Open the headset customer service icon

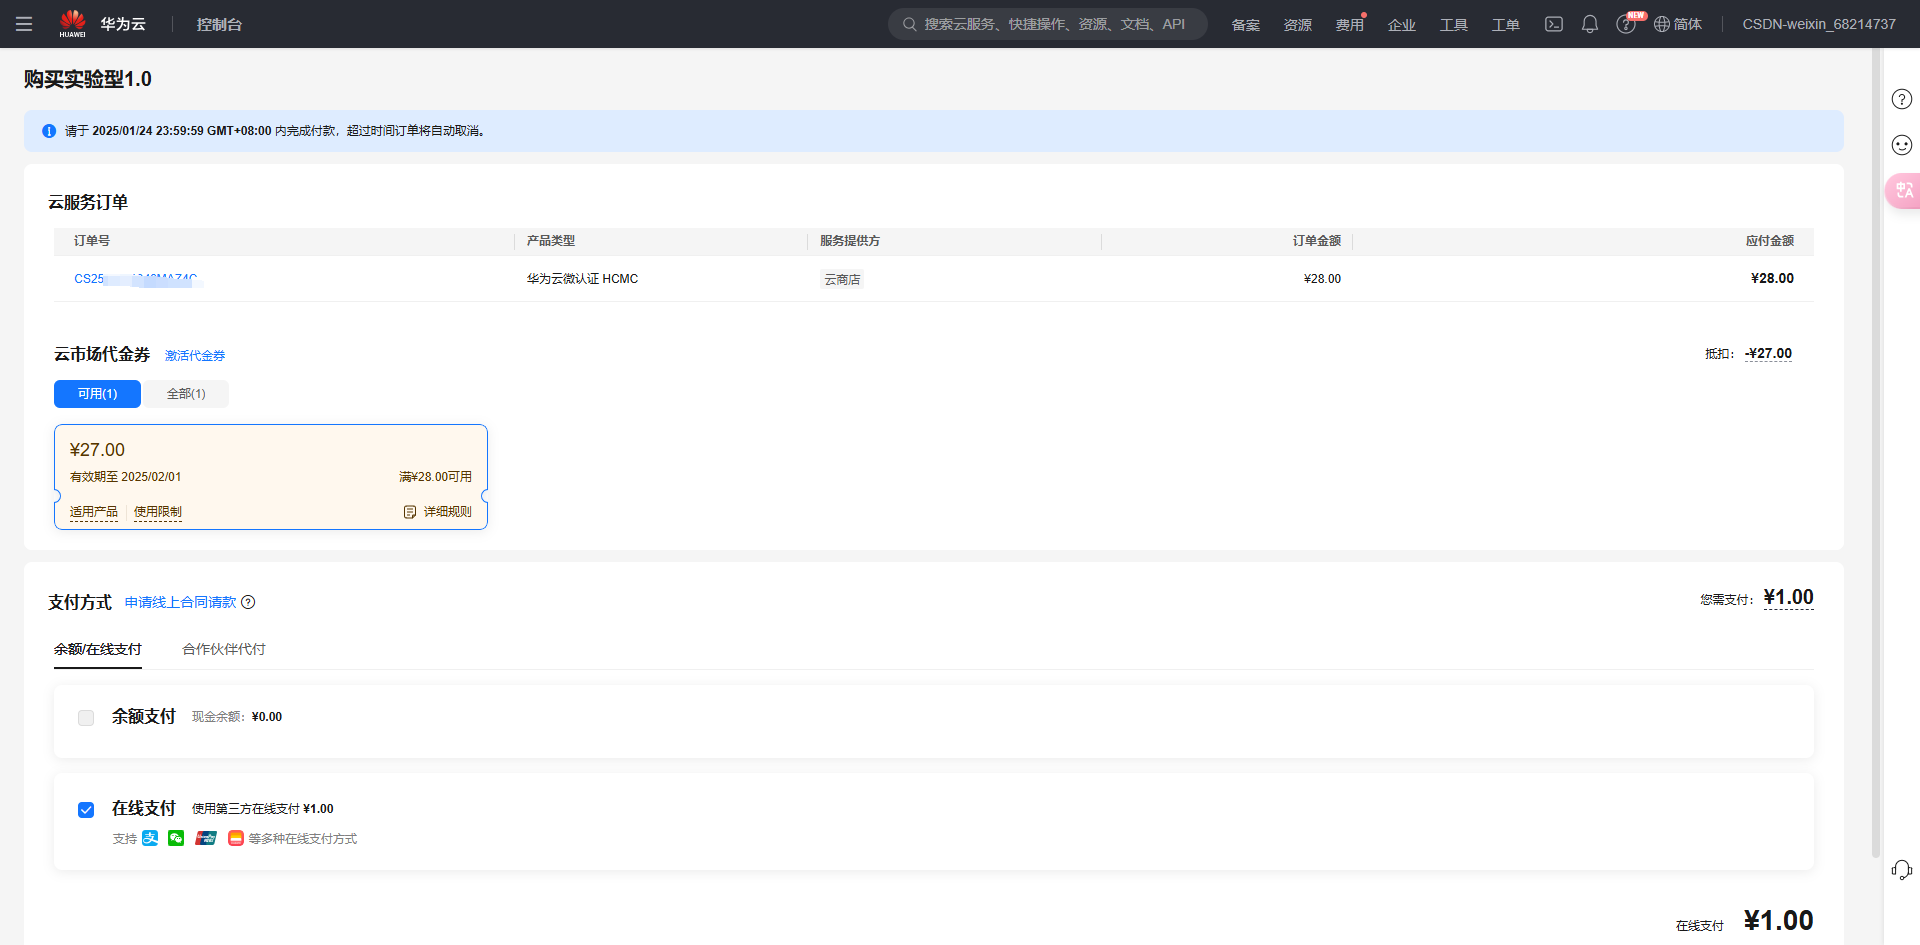click(1901, 870)
